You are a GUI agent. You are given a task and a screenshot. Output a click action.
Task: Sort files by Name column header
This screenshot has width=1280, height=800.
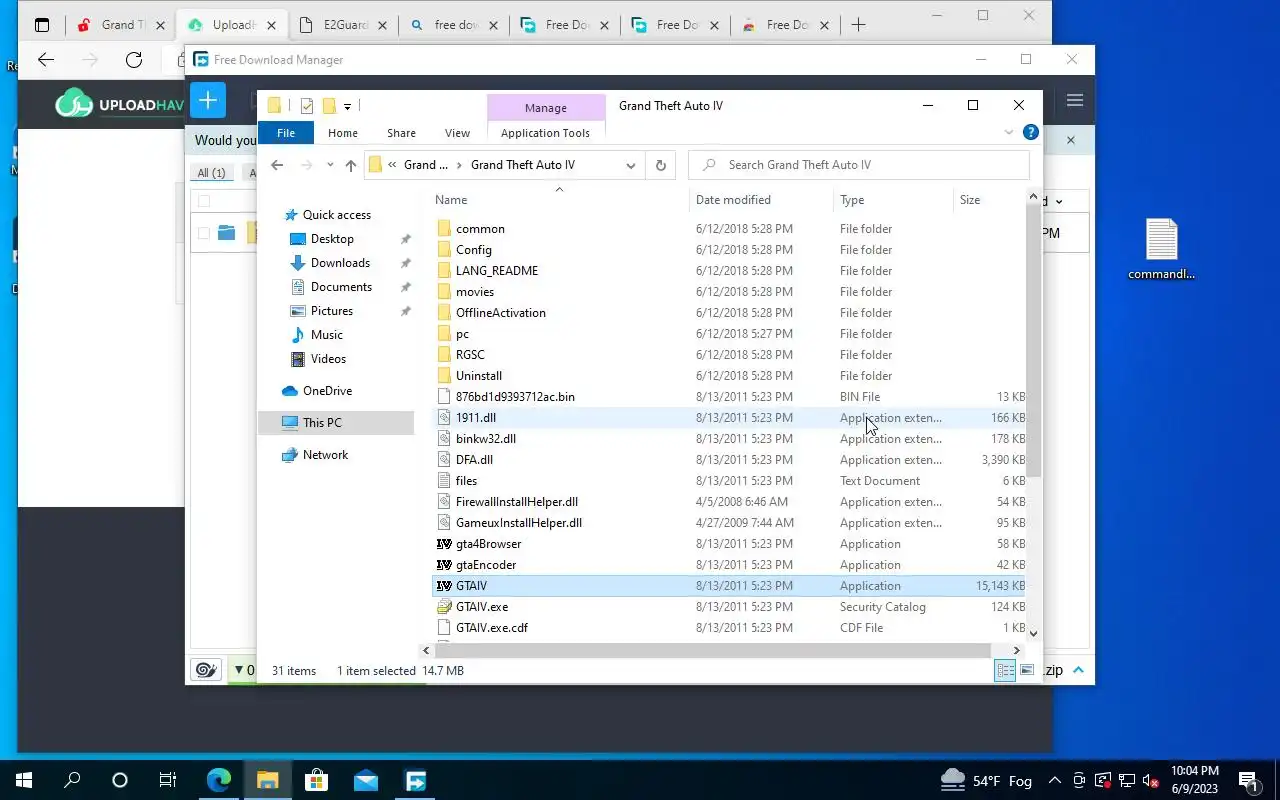pyautogui.click(x=560, y=200)
